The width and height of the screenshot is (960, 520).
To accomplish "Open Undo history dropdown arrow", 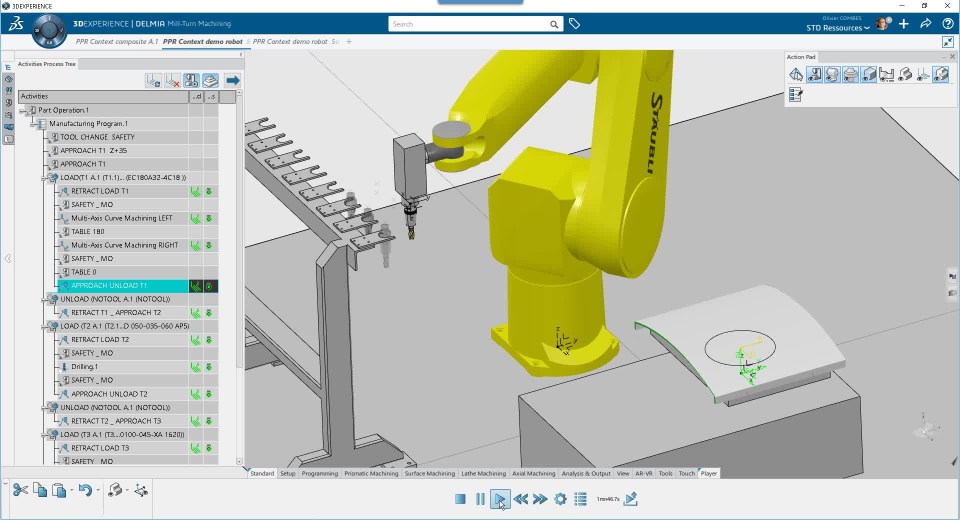I will (x=98, y=490).
